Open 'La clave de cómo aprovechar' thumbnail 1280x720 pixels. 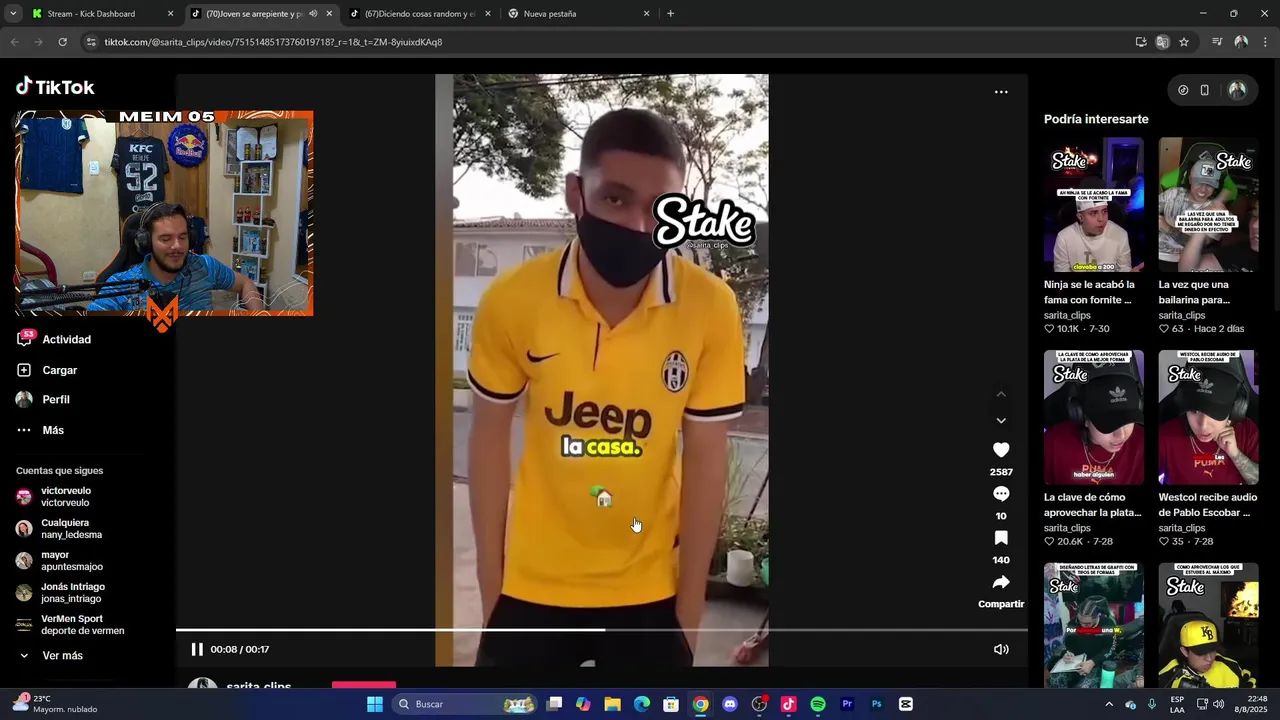pyautogui.click(x=1094, y=417)
